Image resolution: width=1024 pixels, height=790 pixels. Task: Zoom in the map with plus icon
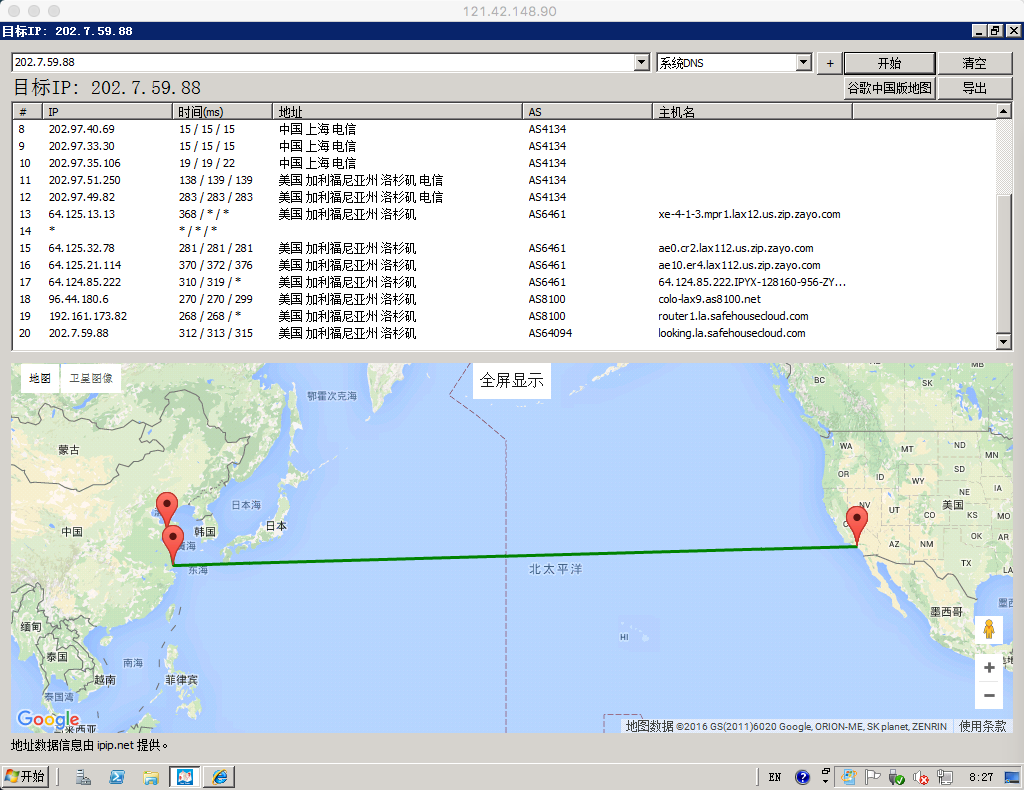click(989, 667)
